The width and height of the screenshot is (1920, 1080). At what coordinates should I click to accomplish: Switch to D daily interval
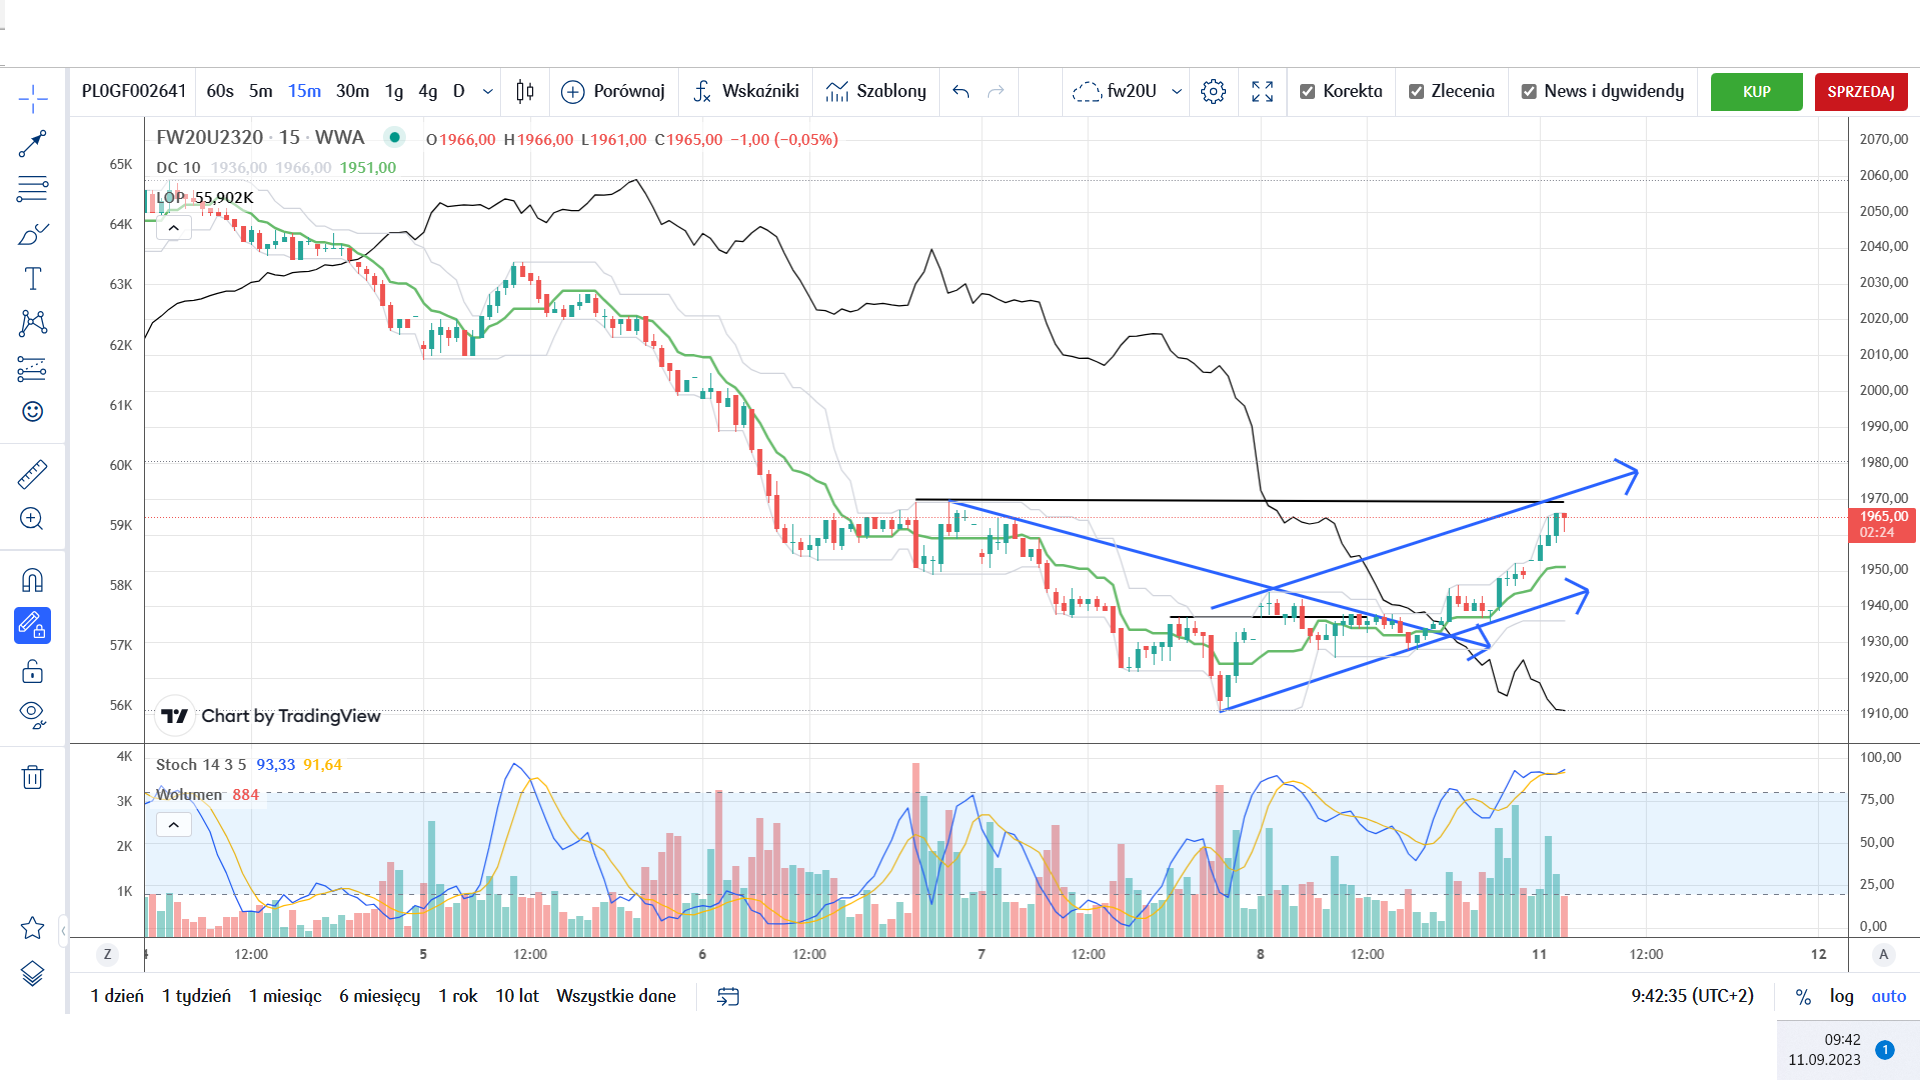[459, 91]
